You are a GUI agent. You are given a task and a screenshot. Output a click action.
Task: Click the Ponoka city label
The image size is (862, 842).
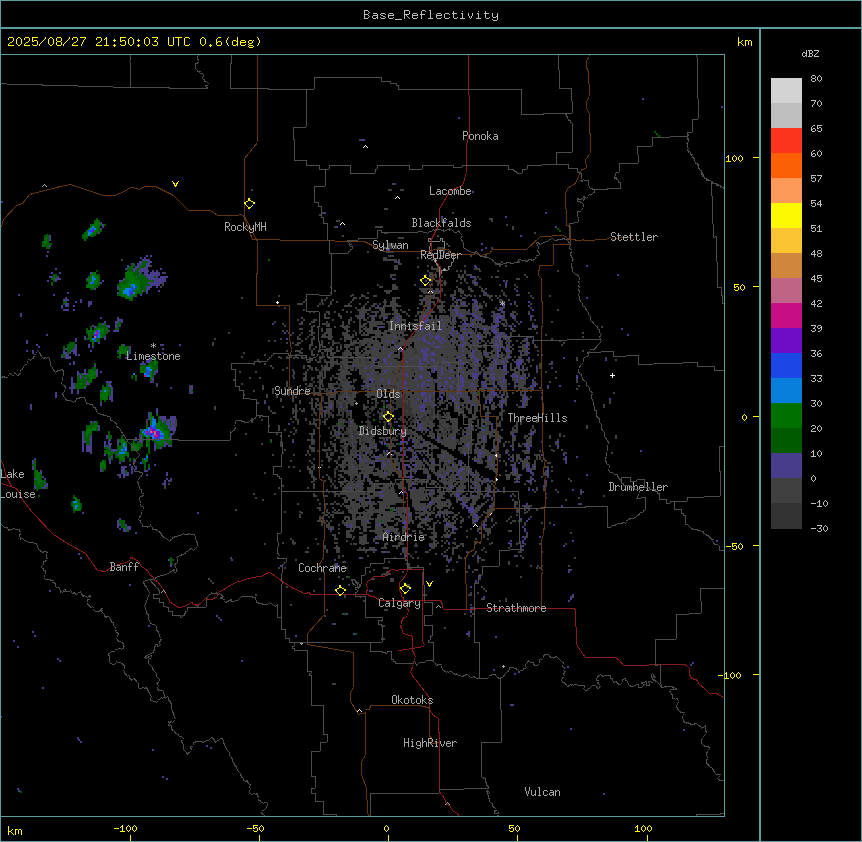[480, 136]
